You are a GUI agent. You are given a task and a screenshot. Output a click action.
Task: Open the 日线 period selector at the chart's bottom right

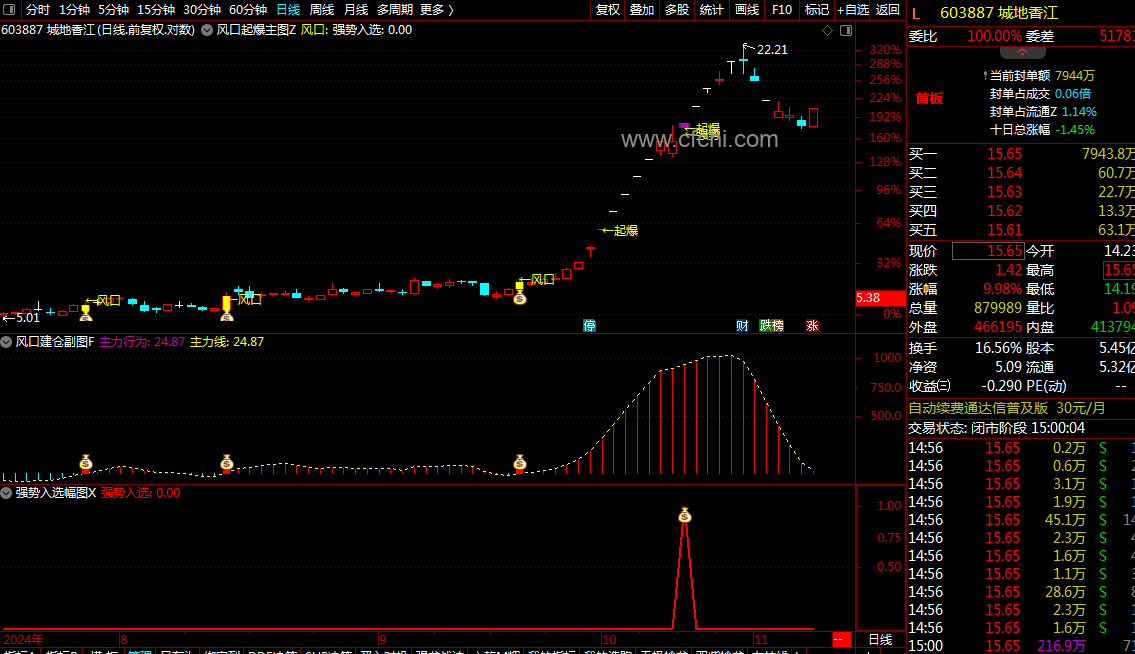(879, 640)
